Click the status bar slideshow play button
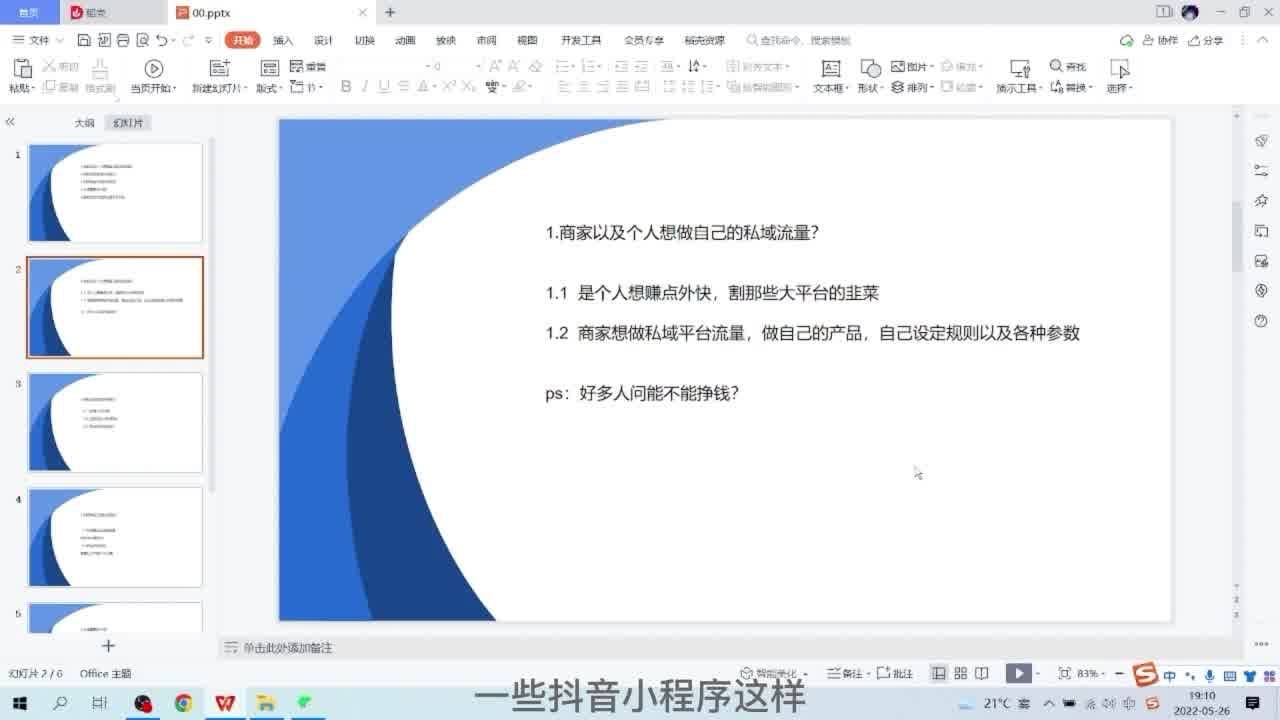The width and height of the screenshot is (1280, 720). tap(1018, 674)
